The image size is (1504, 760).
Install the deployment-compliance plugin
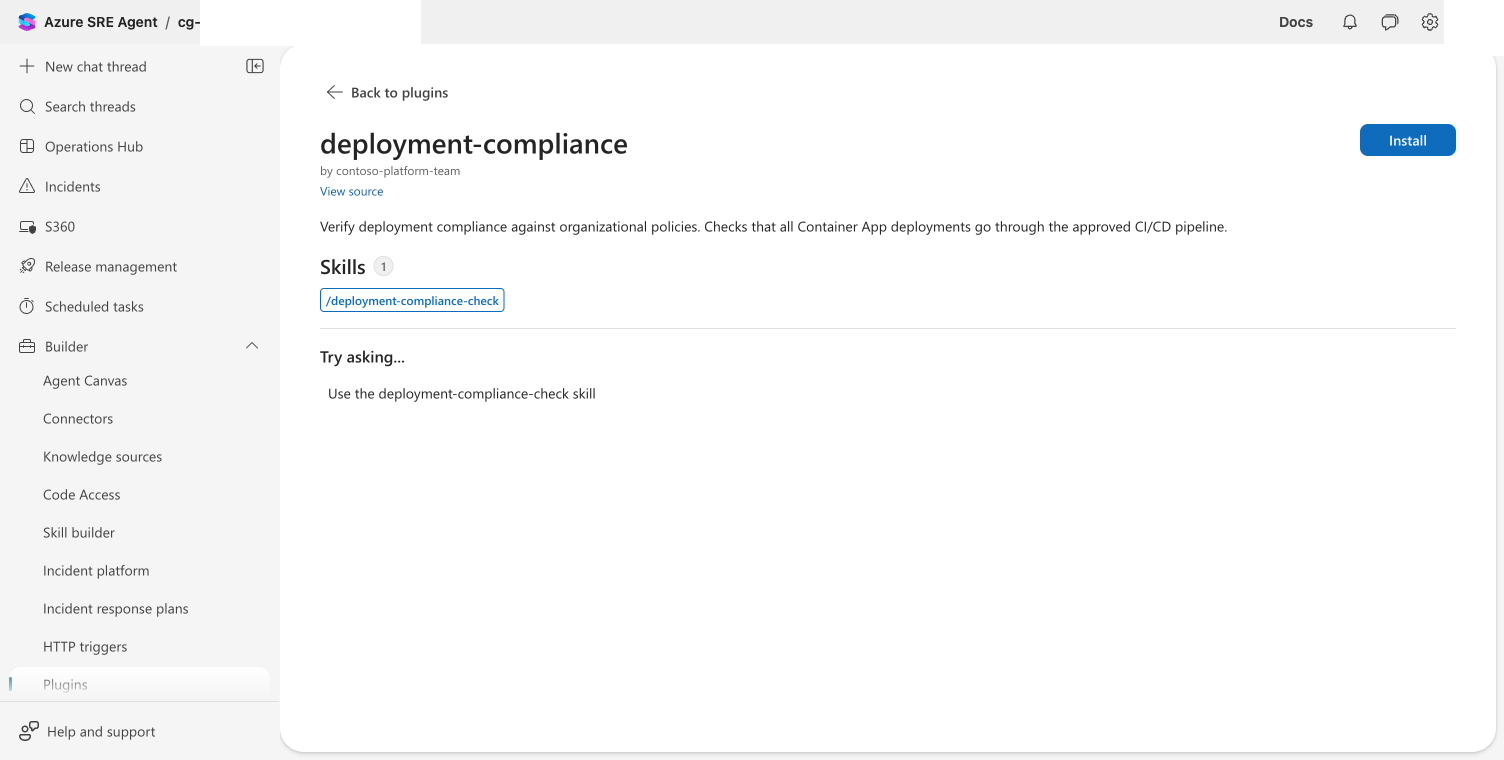1407,140
